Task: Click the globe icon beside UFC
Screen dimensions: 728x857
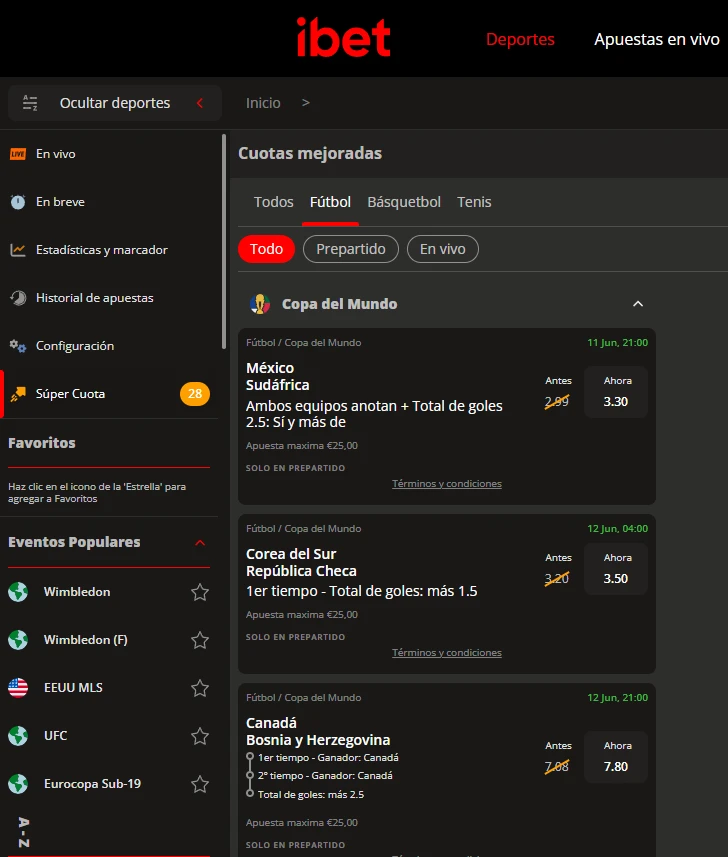Action: coord(18,736)
